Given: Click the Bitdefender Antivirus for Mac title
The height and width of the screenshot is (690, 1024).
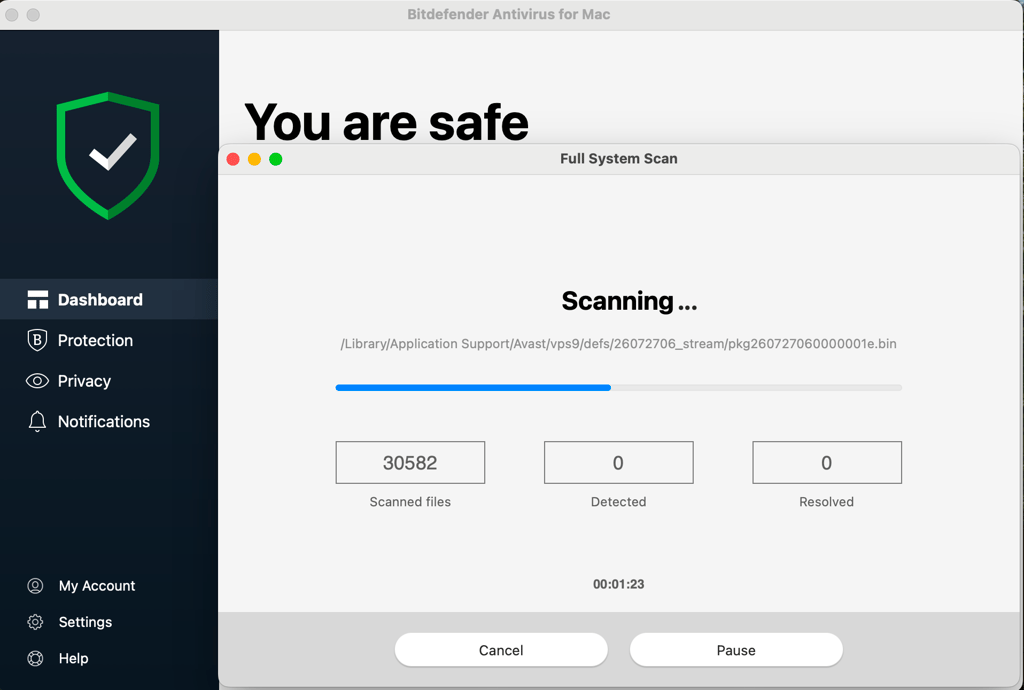Looking at the screenshot, I should tap(509, 14).
